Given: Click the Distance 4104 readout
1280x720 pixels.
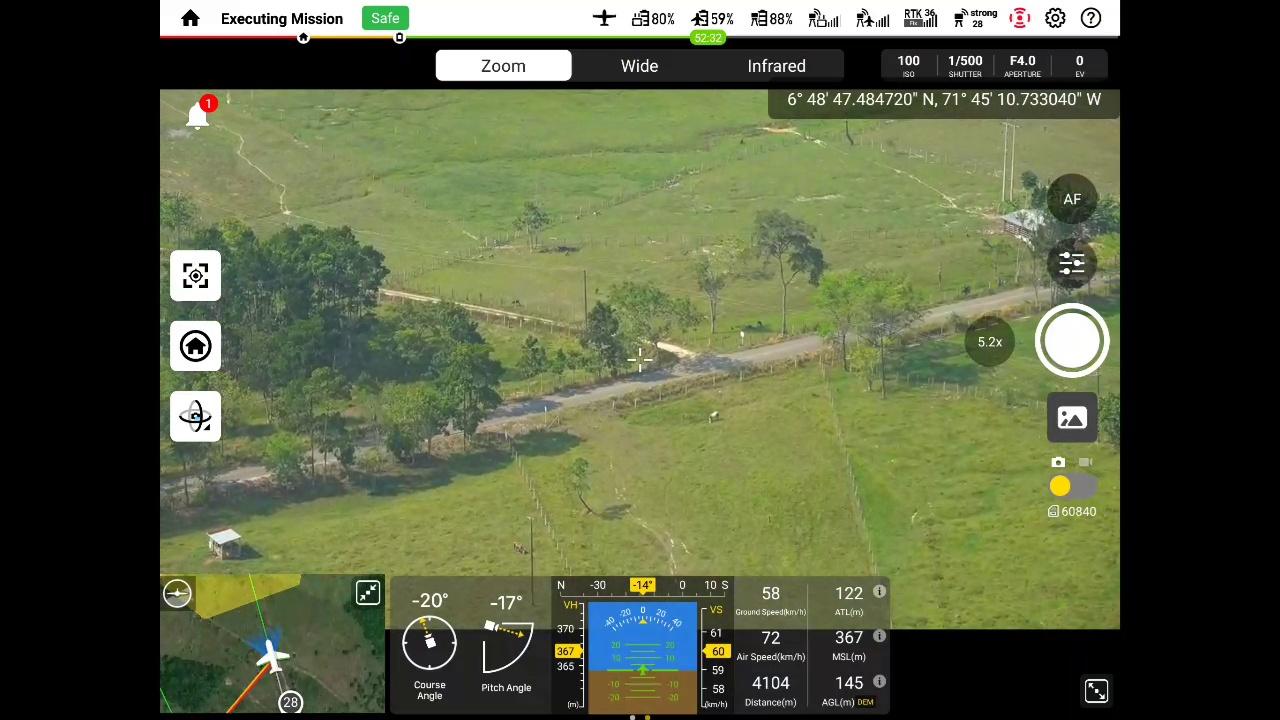Looking at the screenshot, I should (770, 690).
